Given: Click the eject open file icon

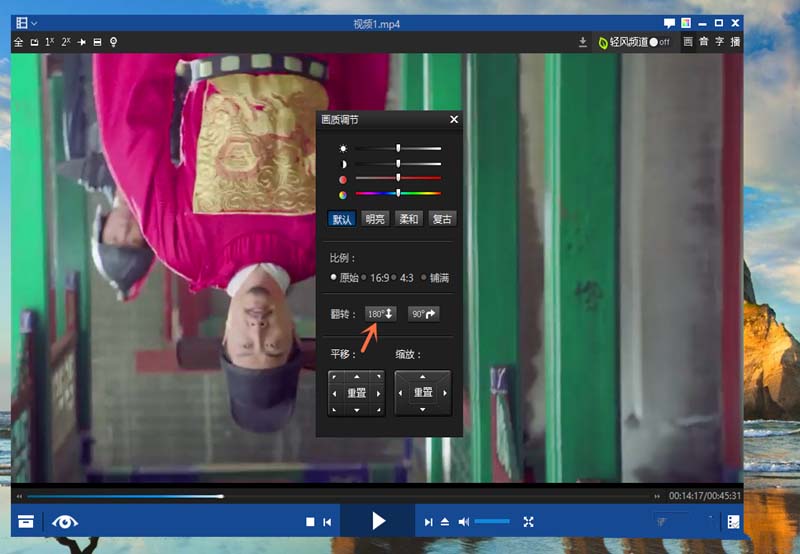Looking at the screenshot, I should click(x=445, y=521).
